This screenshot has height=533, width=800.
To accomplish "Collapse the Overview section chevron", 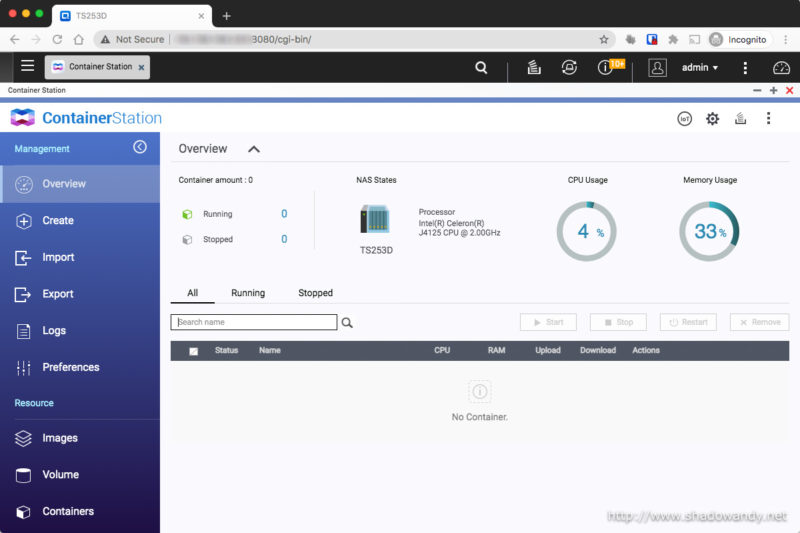I will pyautogui.click(x=254, y=149).
